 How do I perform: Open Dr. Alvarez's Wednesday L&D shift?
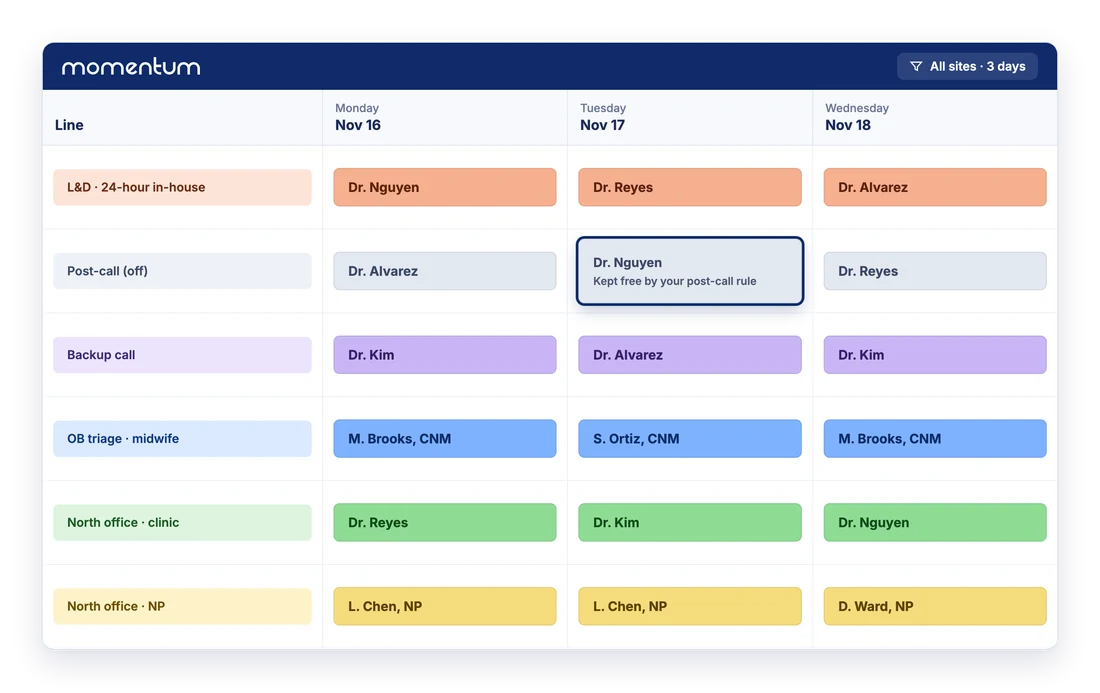934,187
